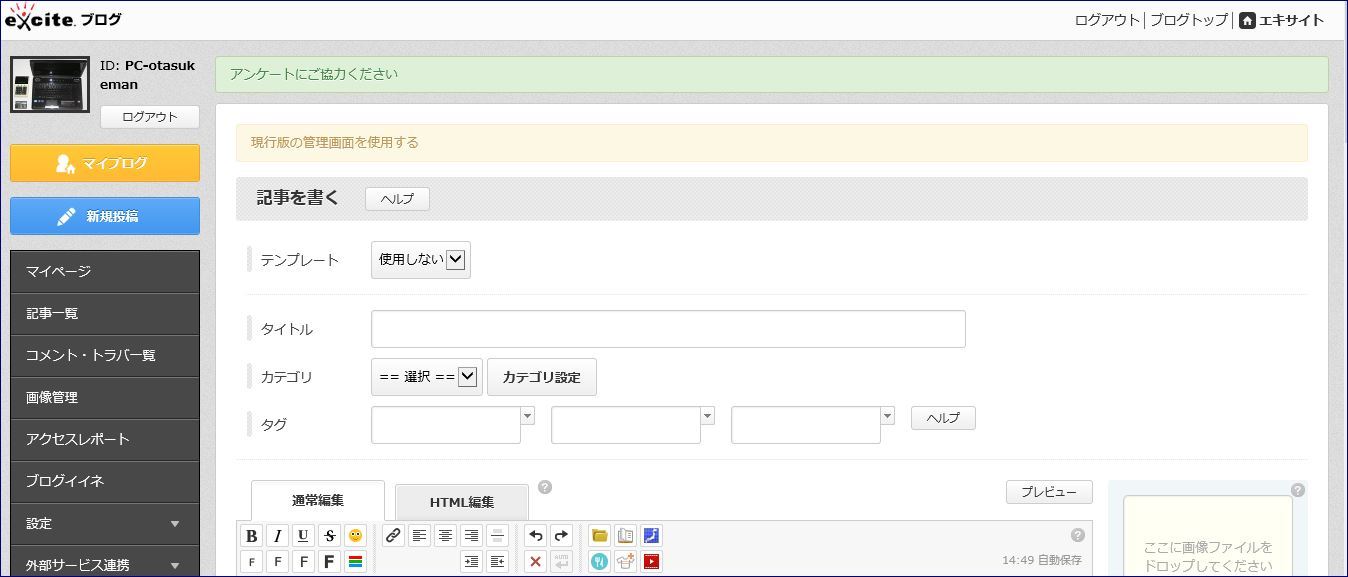Center-align text
This screenshot has width=1348, height=577.
[445, 536]
